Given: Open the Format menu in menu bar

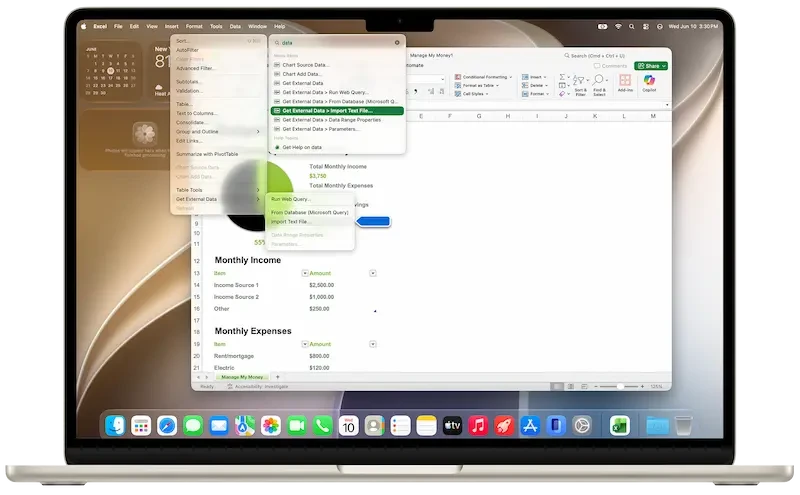Looking at the screenshot, I should coord(194,27).
